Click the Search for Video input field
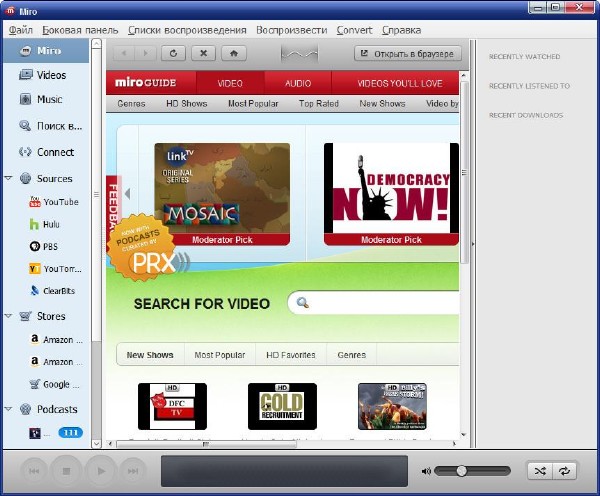The height and width of the screenshot is (496, 600). pyautogui.click(x=380, y=303)
